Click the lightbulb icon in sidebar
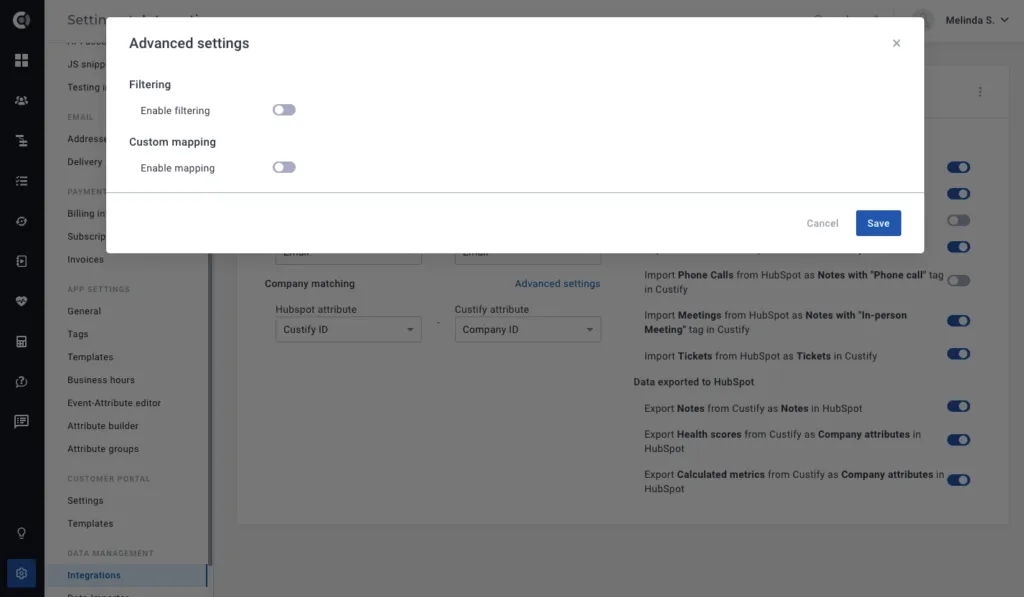 coord(22,534)
